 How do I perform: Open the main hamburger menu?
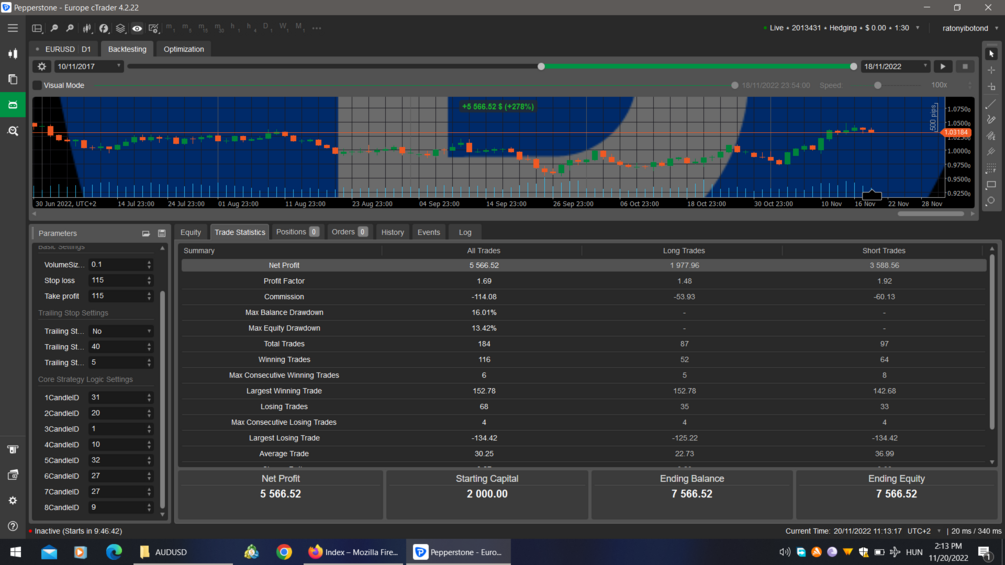(13, 28)
